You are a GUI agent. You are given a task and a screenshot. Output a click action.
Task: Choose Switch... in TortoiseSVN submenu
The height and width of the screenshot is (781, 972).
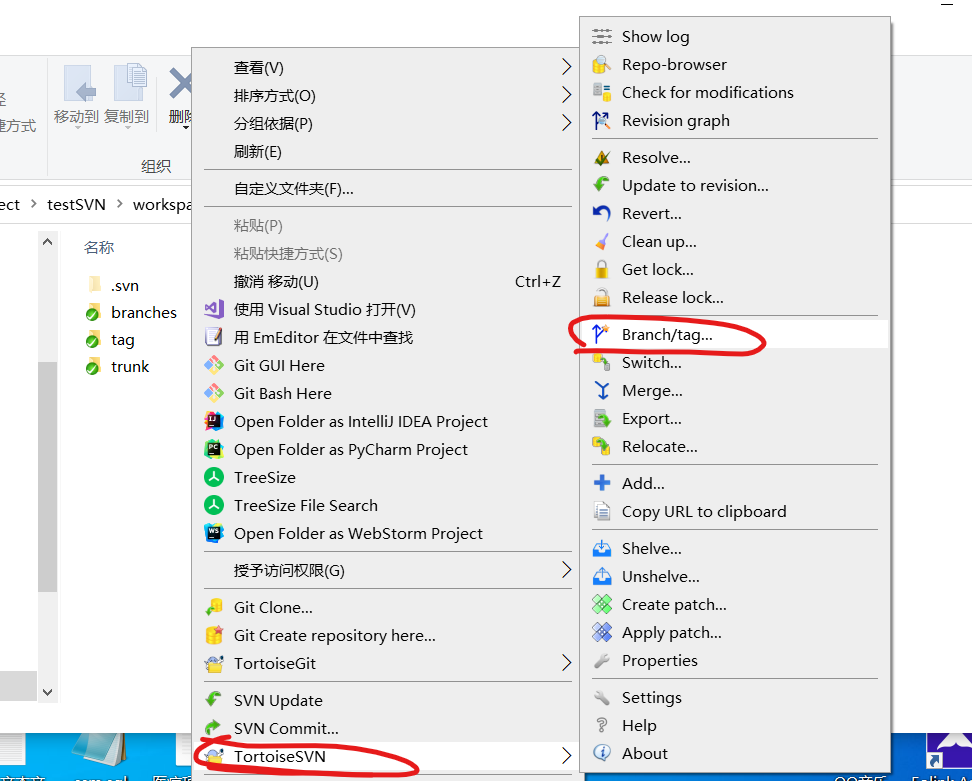coord(735,363)
